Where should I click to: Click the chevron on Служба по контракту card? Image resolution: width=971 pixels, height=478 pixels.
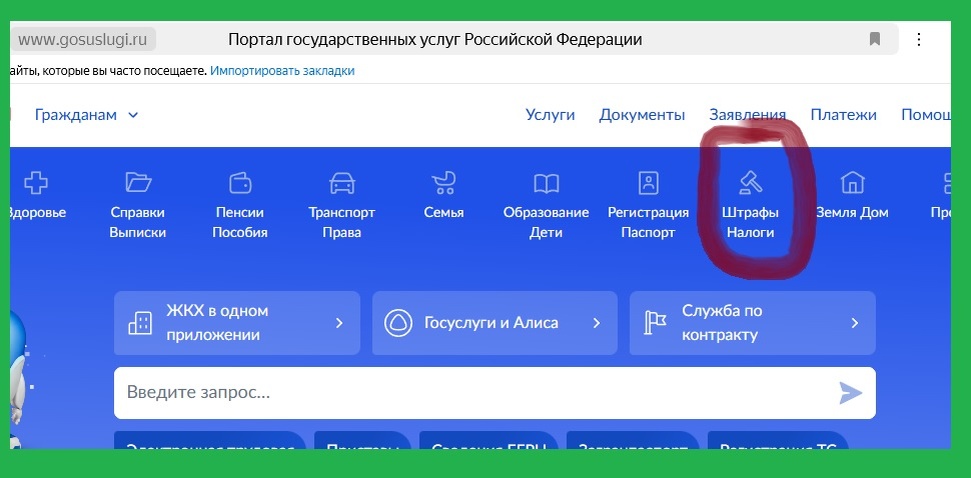tap(855, 323)
